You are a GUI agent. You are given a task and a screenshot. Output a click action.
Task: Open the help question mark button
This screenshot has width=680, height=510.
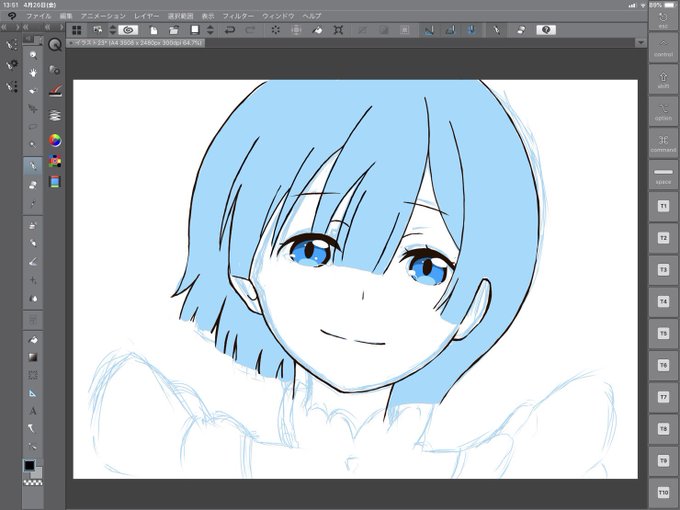pyautogui.click(x=546, y=30)
